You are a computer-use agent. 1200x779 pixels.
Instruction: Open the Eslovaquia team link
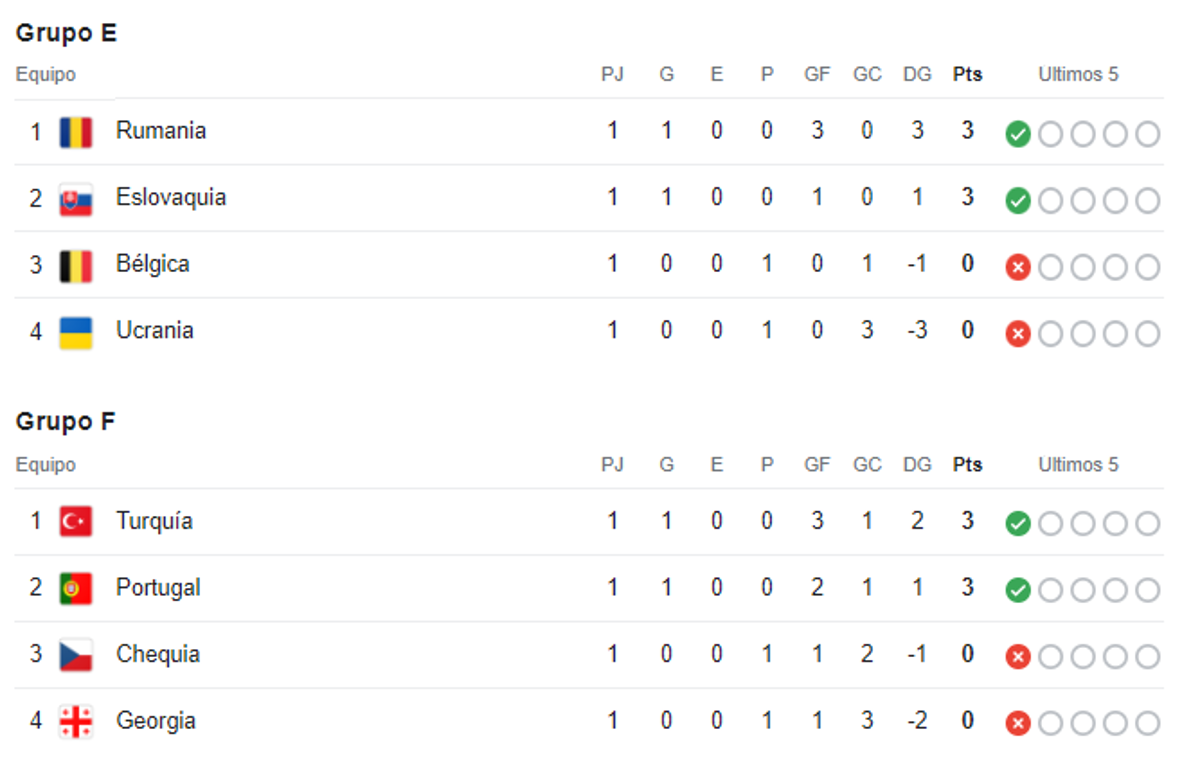pyautogui.click(x=171, y=198)
